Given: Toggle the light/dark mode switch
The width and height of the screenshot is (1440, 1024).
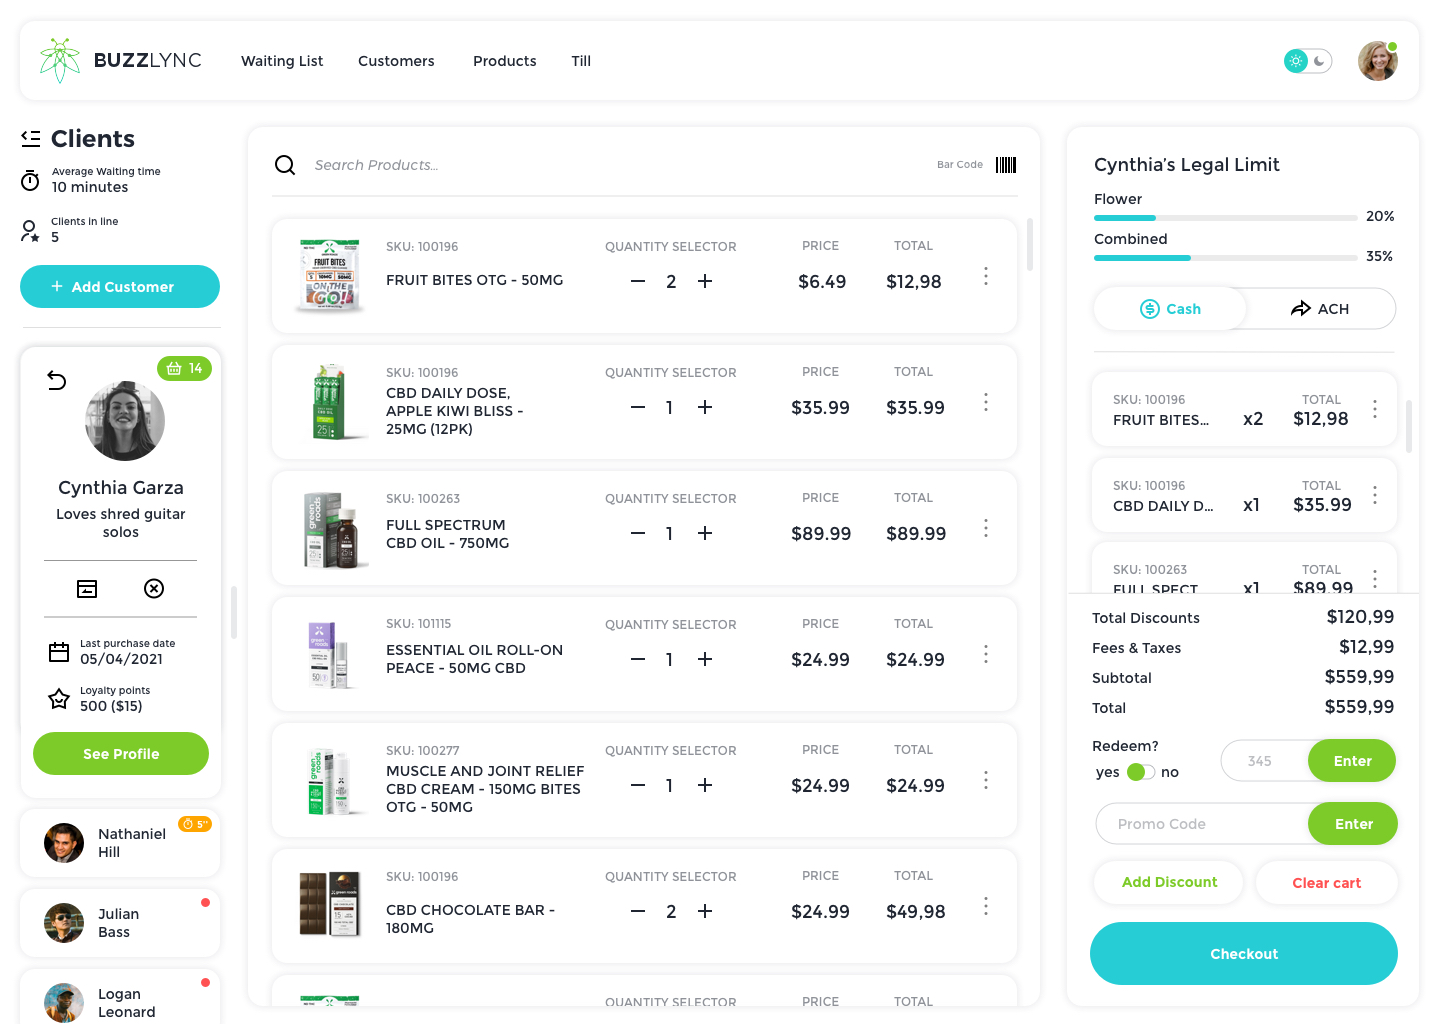Looking at the screenshot, I should (x=1308, y=61).
